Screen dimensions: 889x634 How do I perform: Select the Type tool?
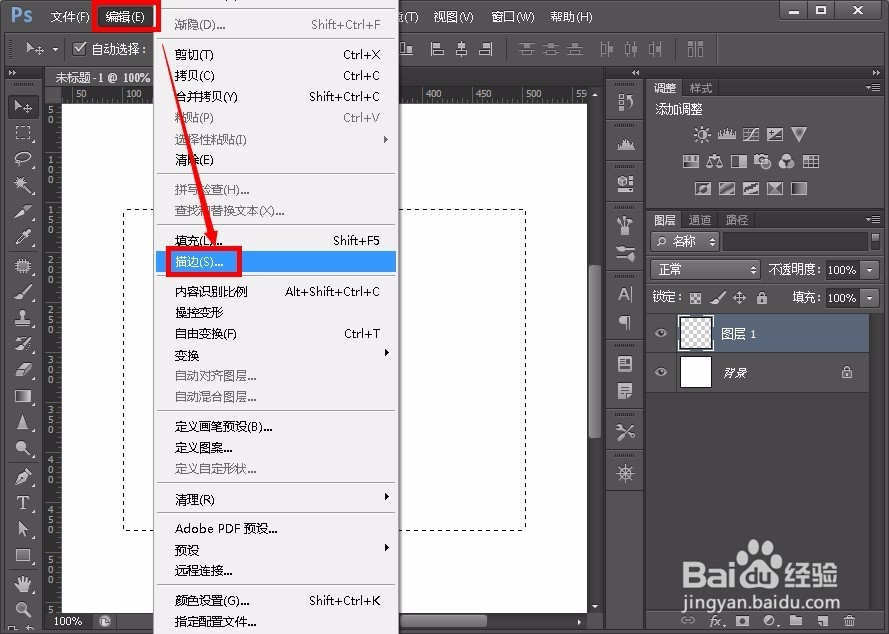click(x=23, y=503)
